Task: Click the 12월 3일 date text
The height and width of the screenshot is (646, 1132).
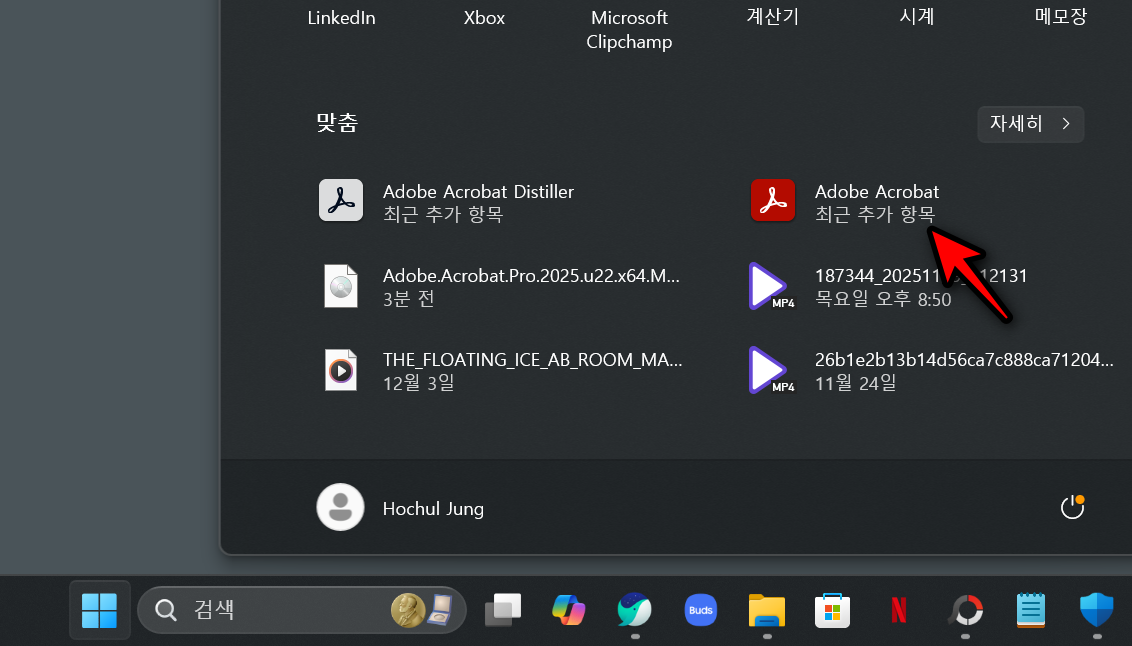Action: coord(419,383)
